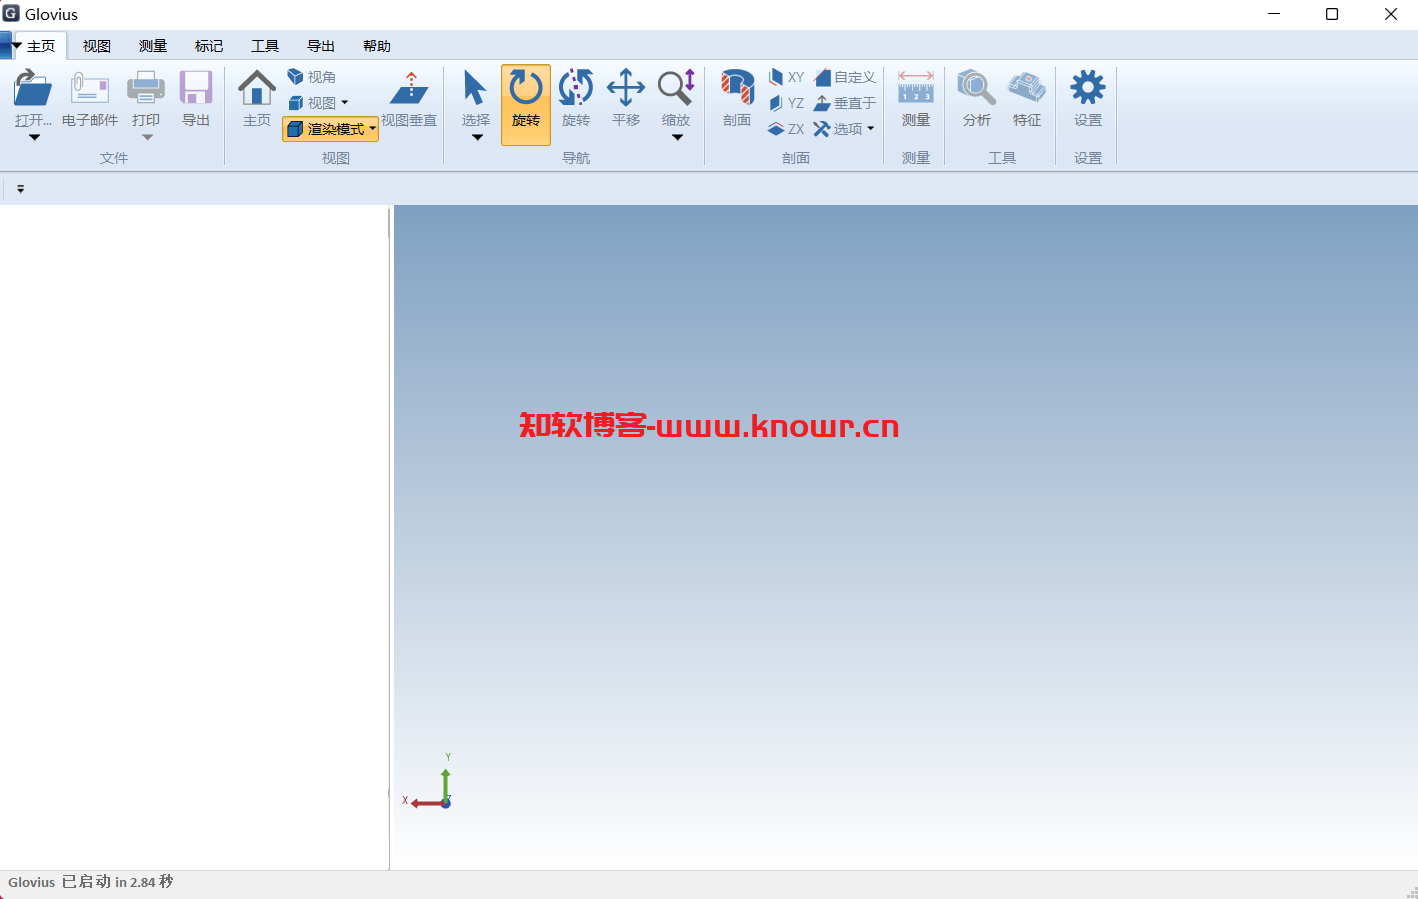Viewport: 1418px width, 899px height.
Task: Open the Render mode (渲染模式) dropdown
Action: [331, 129]
